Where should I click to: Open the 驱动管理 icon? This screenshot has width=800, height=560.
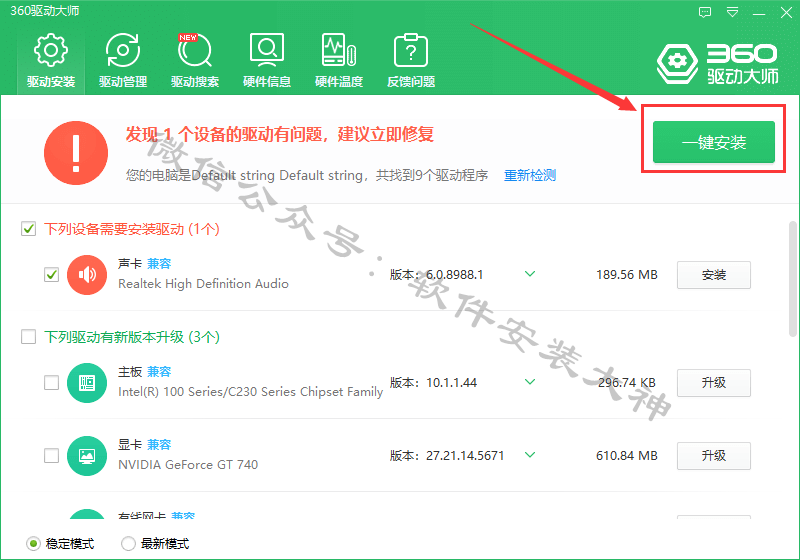pos(122,50)
